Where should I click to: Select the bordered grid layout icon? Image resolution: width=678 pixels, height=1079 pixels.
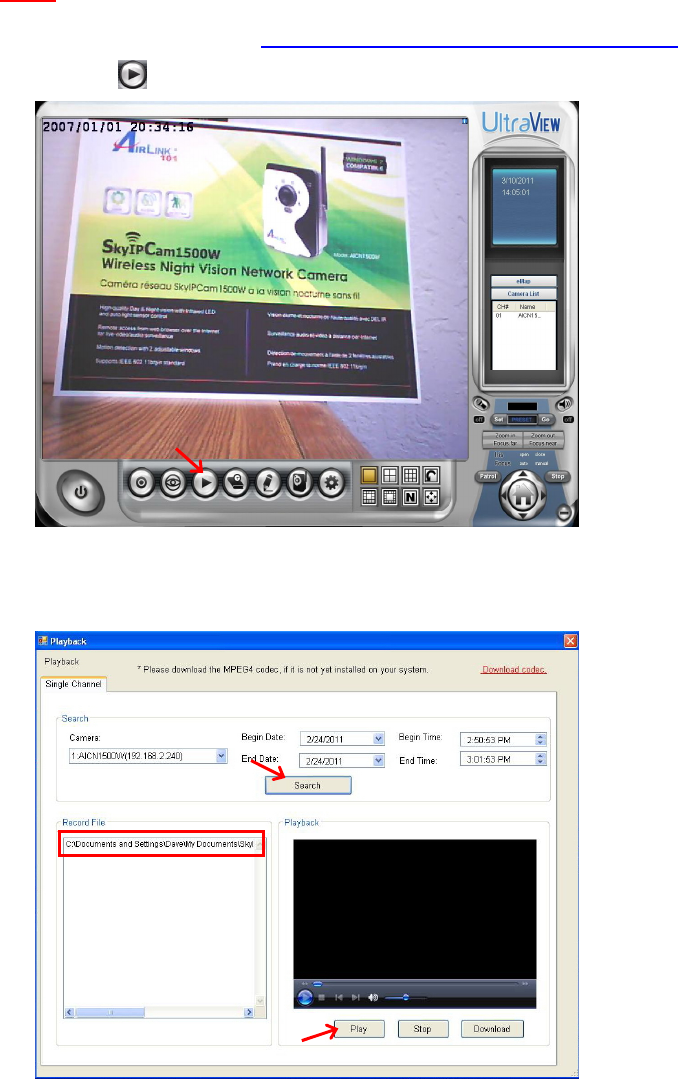click(390, 496)
